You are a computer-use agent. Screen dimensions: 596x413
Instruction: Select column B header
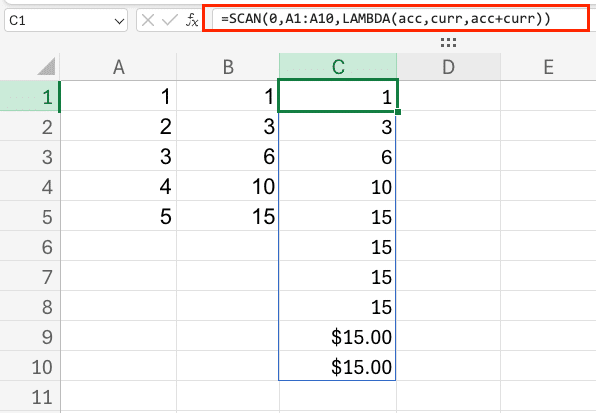[x=228, y=67]
